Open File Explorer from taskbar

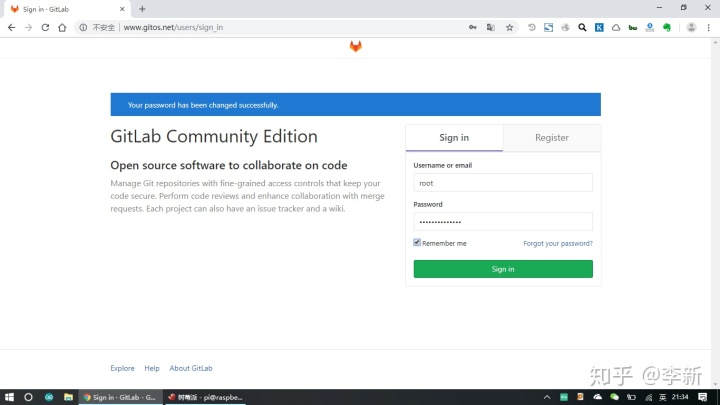pyautogui.click(x=68, y=397)
